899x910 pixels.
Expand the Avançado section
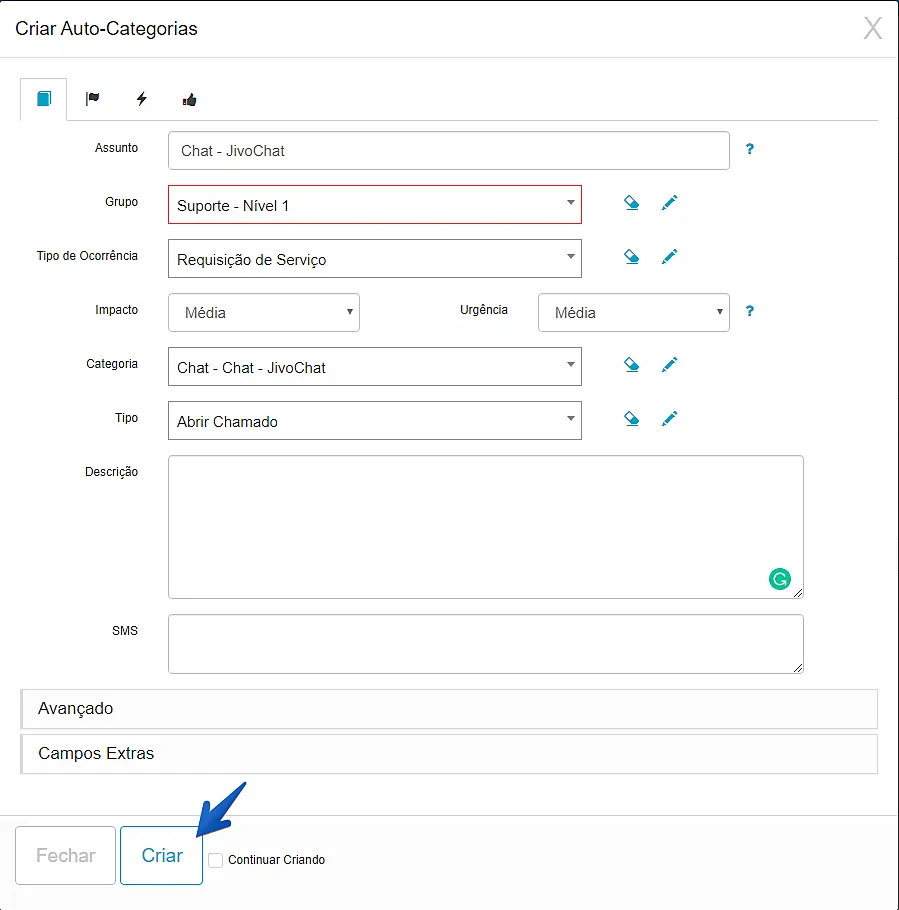449,708
